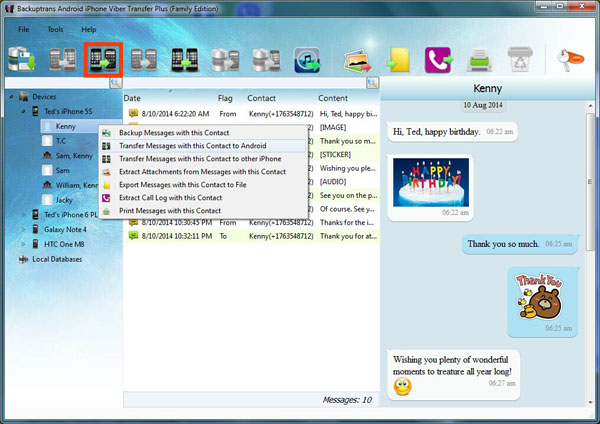This screenshot has height=424, width=600.
Task: Choose Backup Messages with this Contact
Action: (x=203, y=133)
